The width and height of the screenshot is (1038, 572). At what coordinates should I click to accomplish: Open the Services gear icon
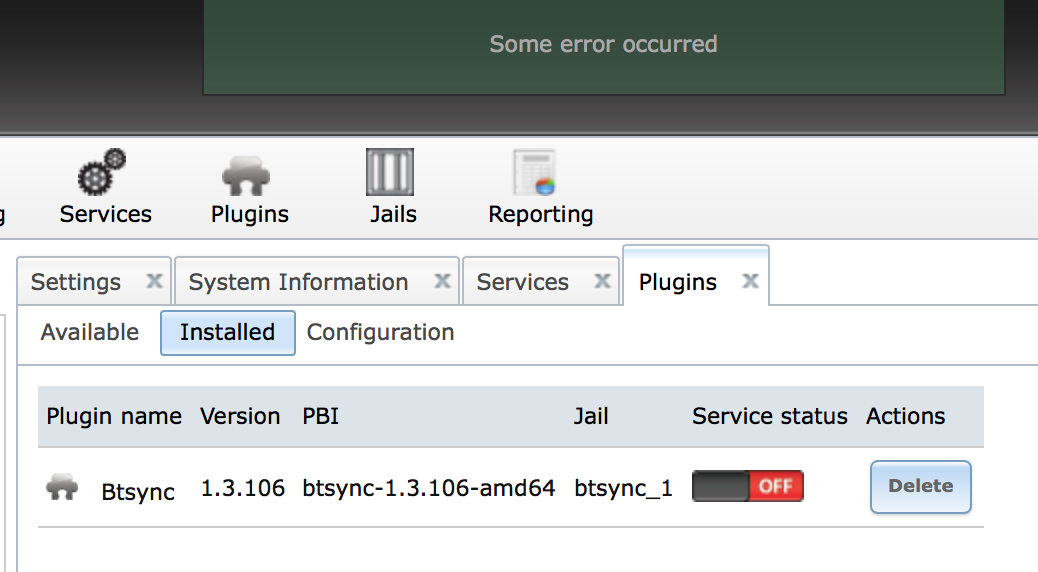click(104, 174)
